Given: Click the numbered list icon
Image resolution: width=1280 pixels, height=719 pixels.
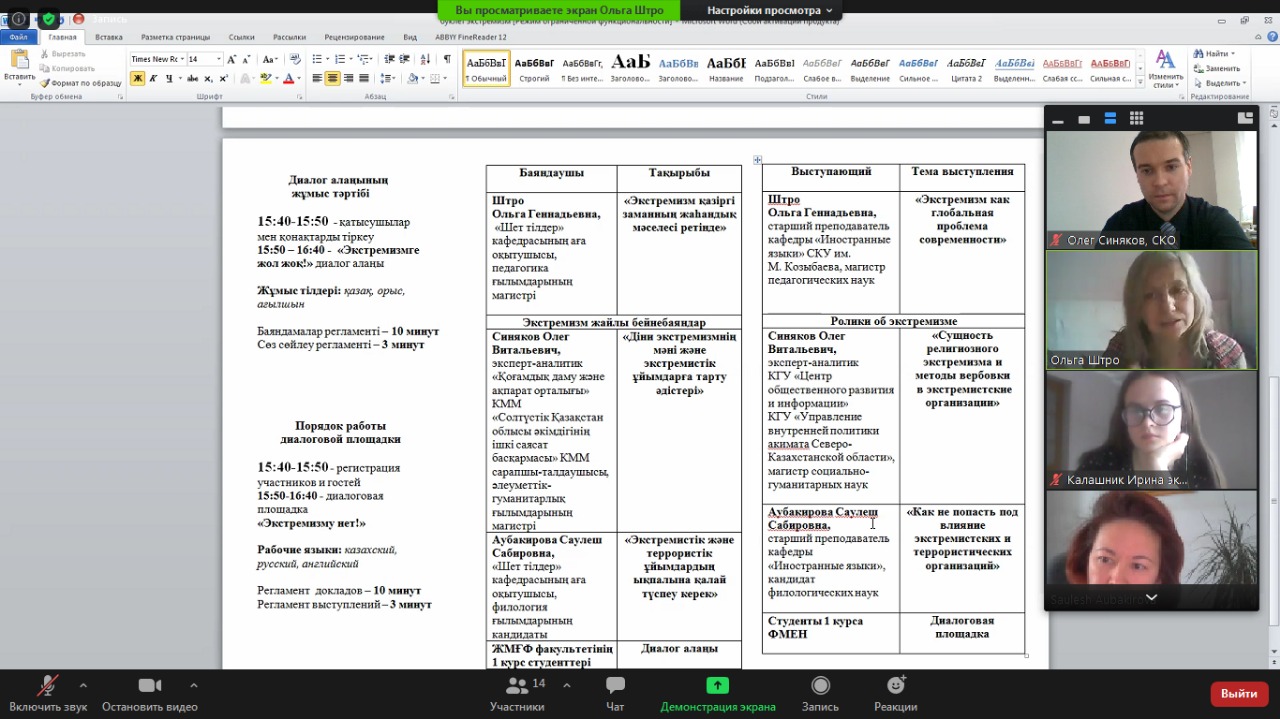Looking at the screenshot, I should 339,59.
